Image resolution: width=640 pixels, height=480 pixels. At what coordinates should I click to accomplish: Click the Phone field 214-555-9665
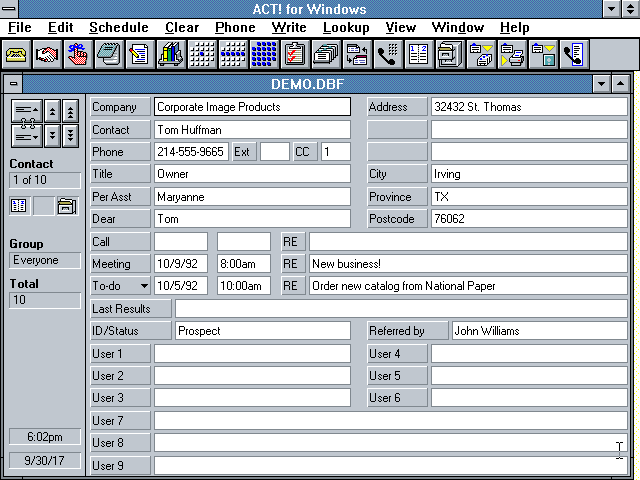pyautogui.click(x=191, y=152)
